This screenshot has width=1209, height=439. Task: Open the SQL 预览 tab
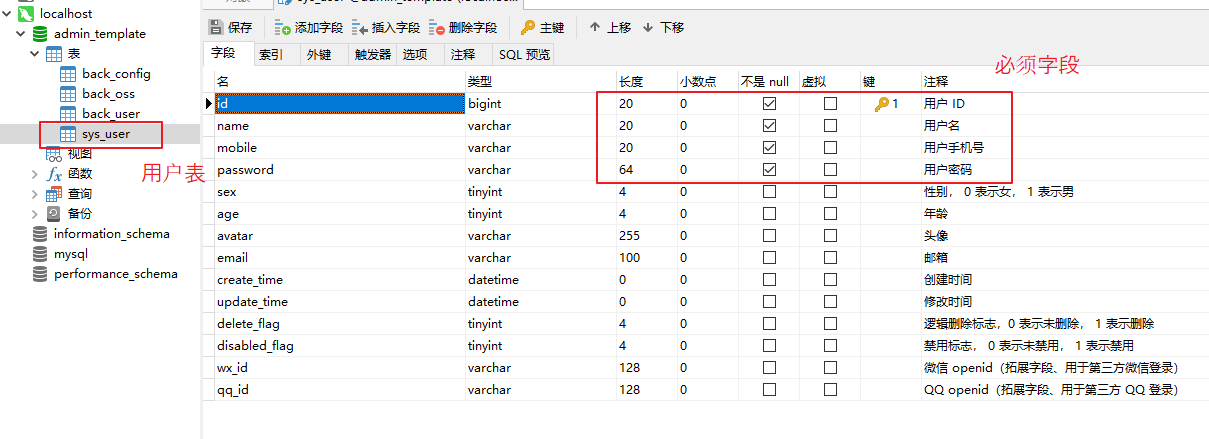tap(524, 55)
